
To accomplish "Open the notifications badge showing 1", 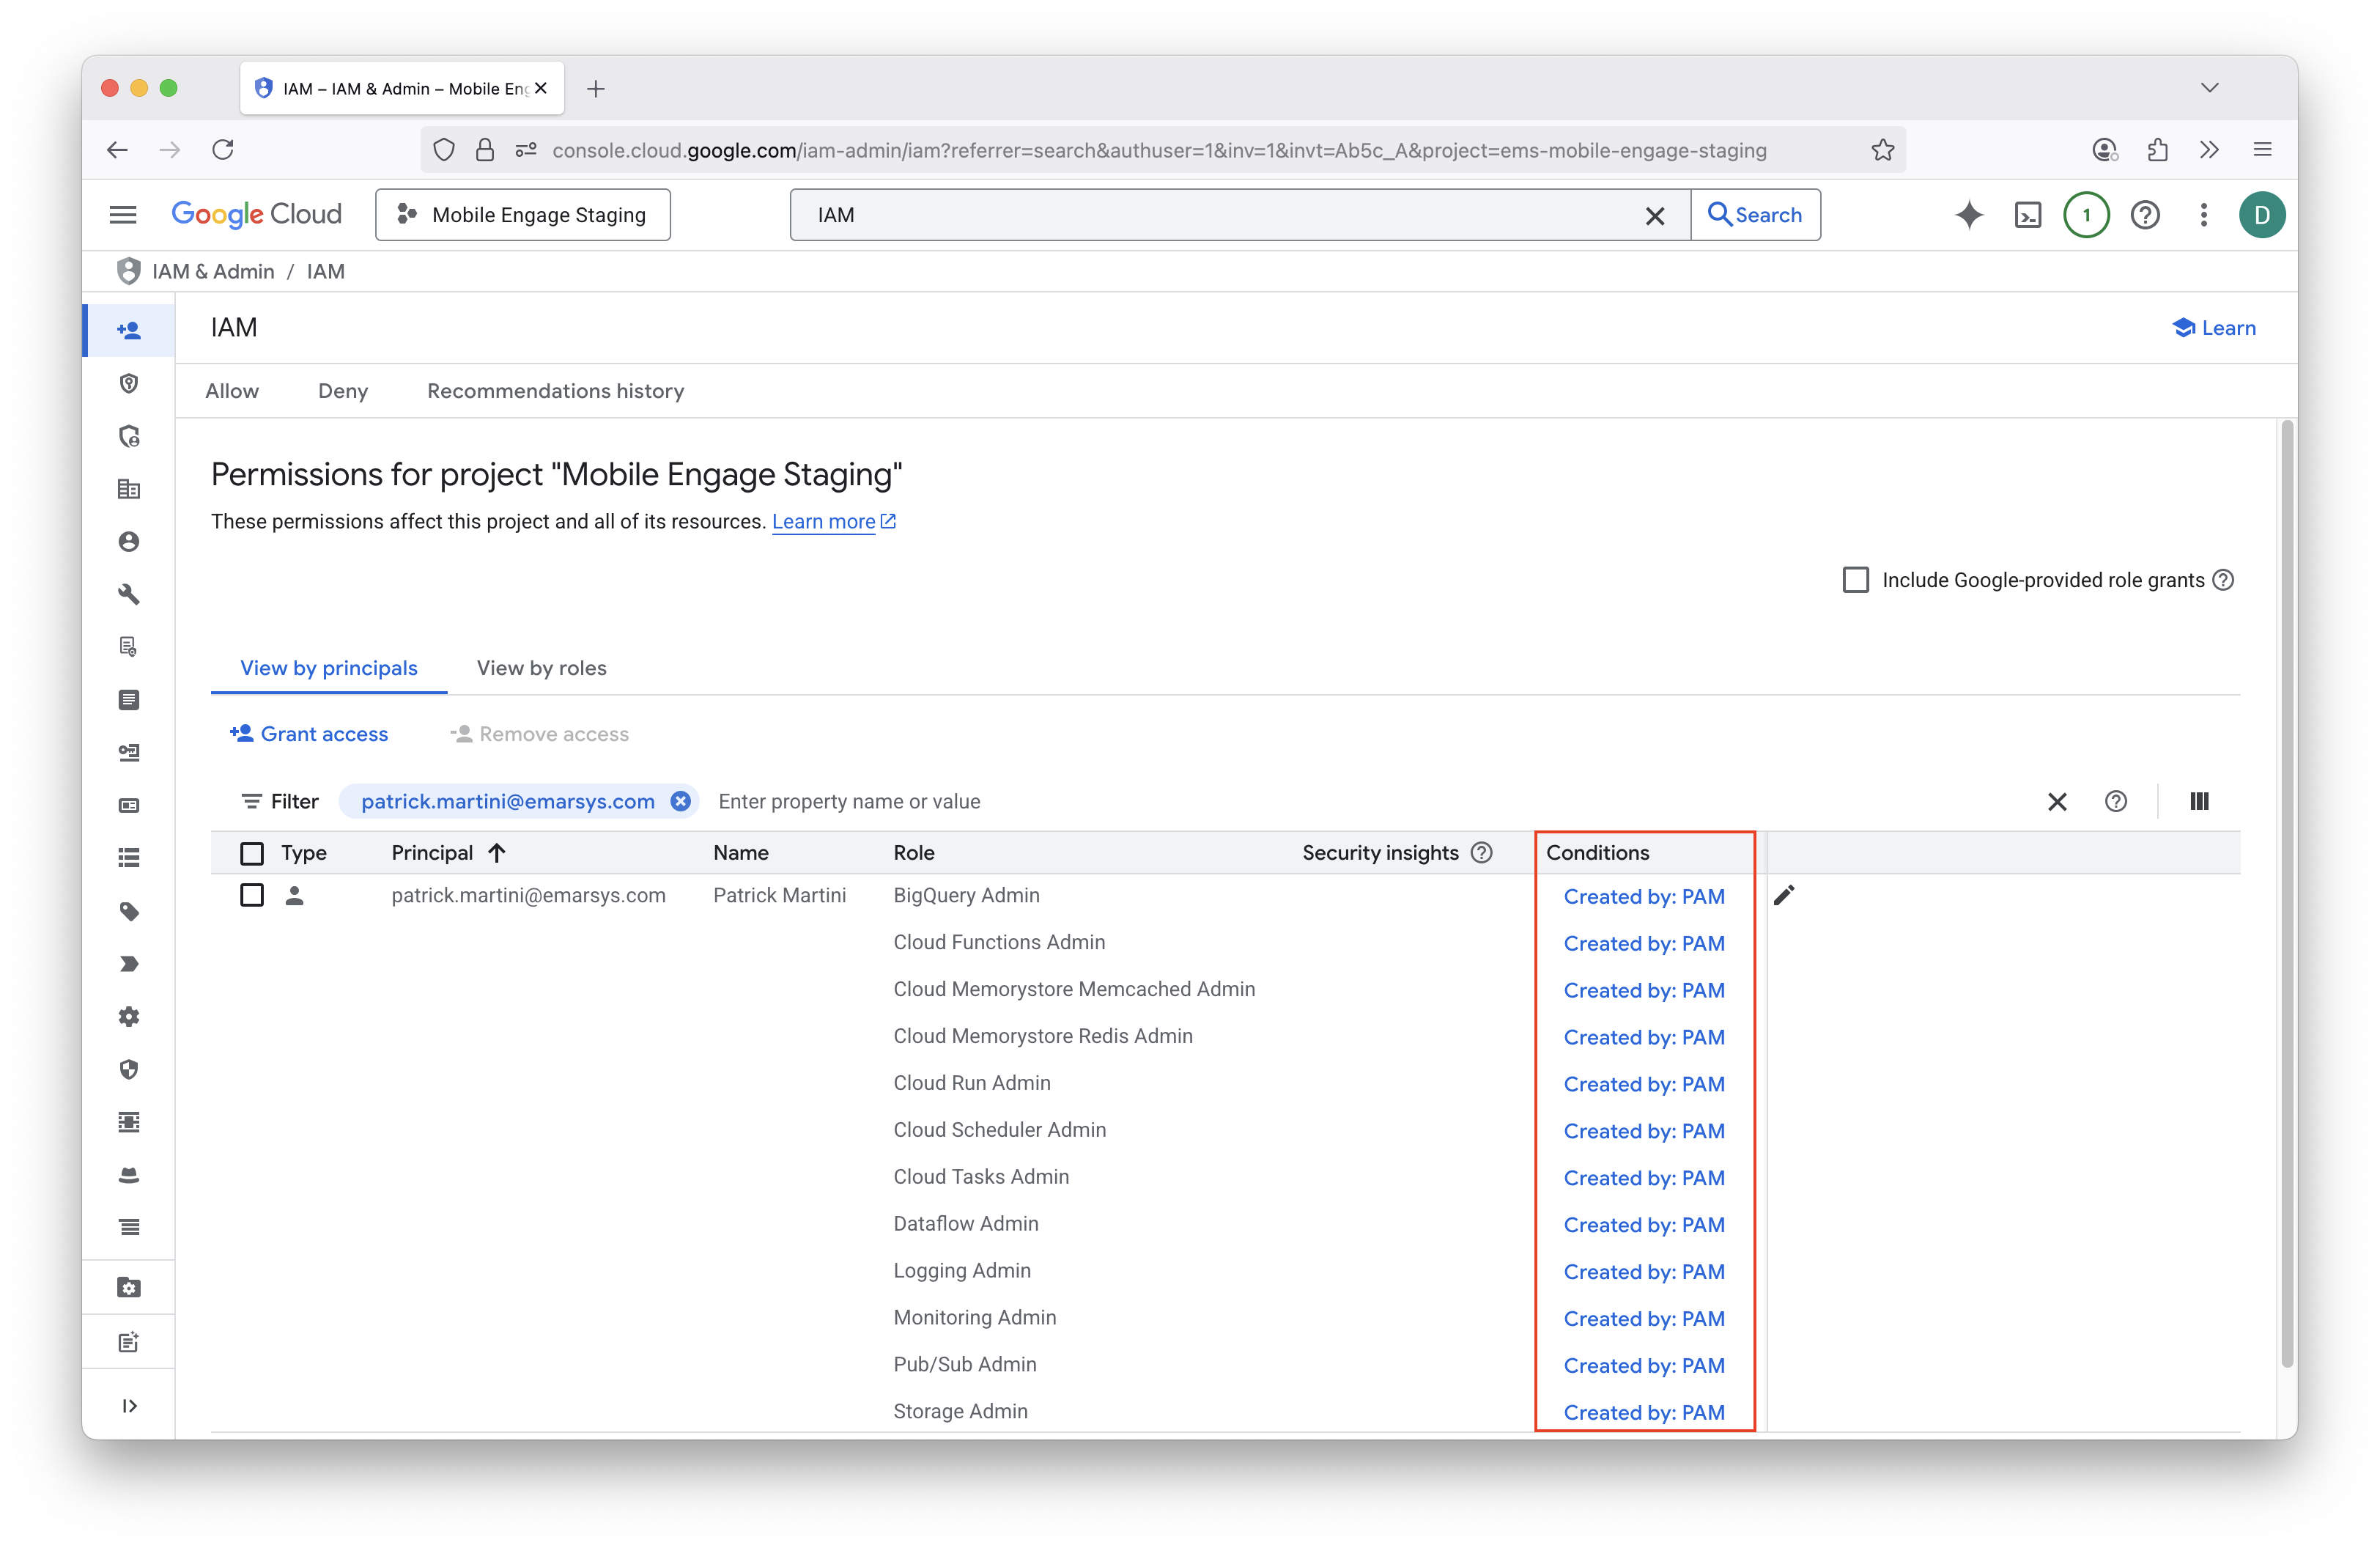I will coord(2086,215).
